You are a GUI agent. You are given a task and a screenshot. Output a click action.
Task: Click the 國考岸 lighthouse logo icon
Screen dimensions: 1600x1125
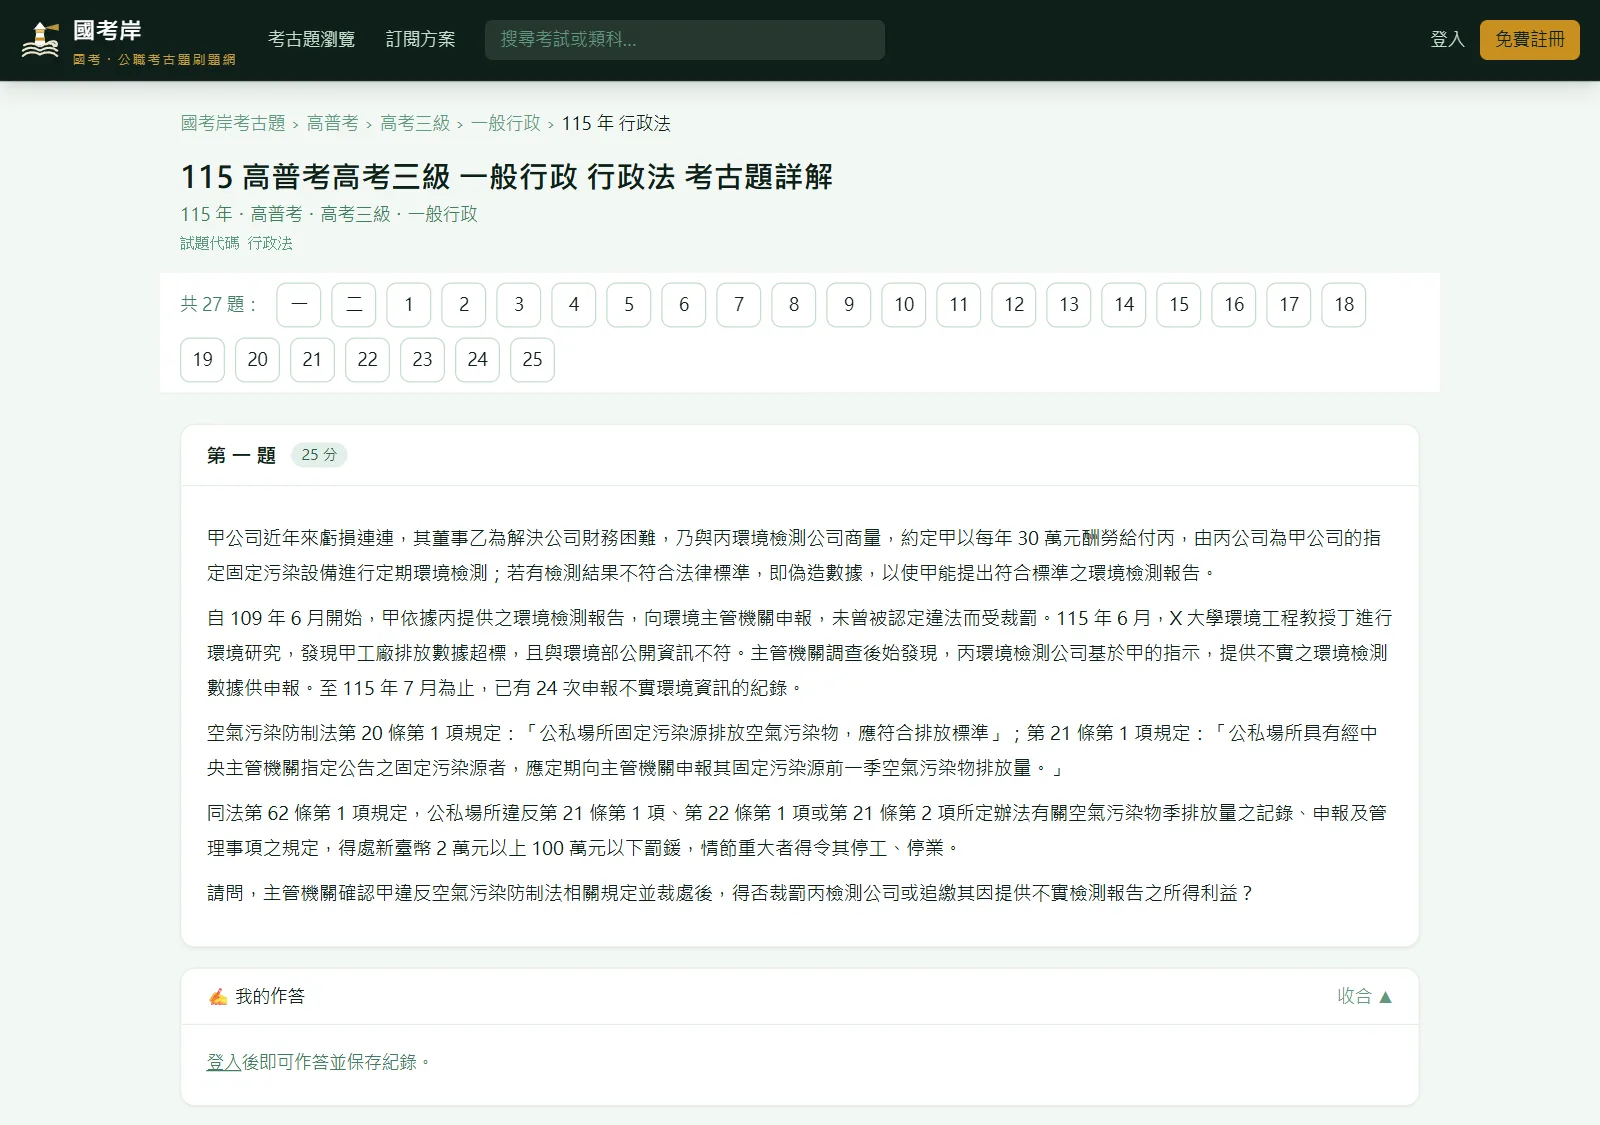pos(40,40)
